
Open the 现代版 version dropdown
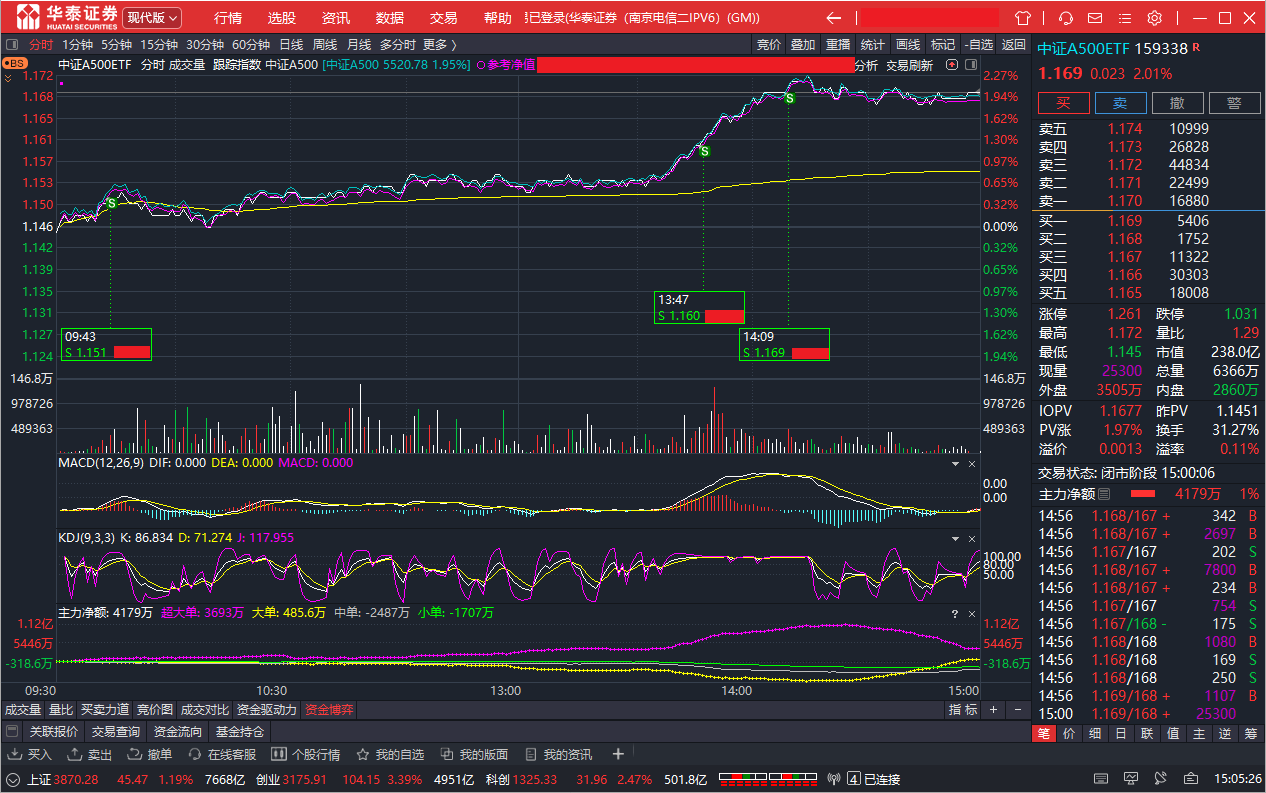pyautogui.click(x=152, y=18)
